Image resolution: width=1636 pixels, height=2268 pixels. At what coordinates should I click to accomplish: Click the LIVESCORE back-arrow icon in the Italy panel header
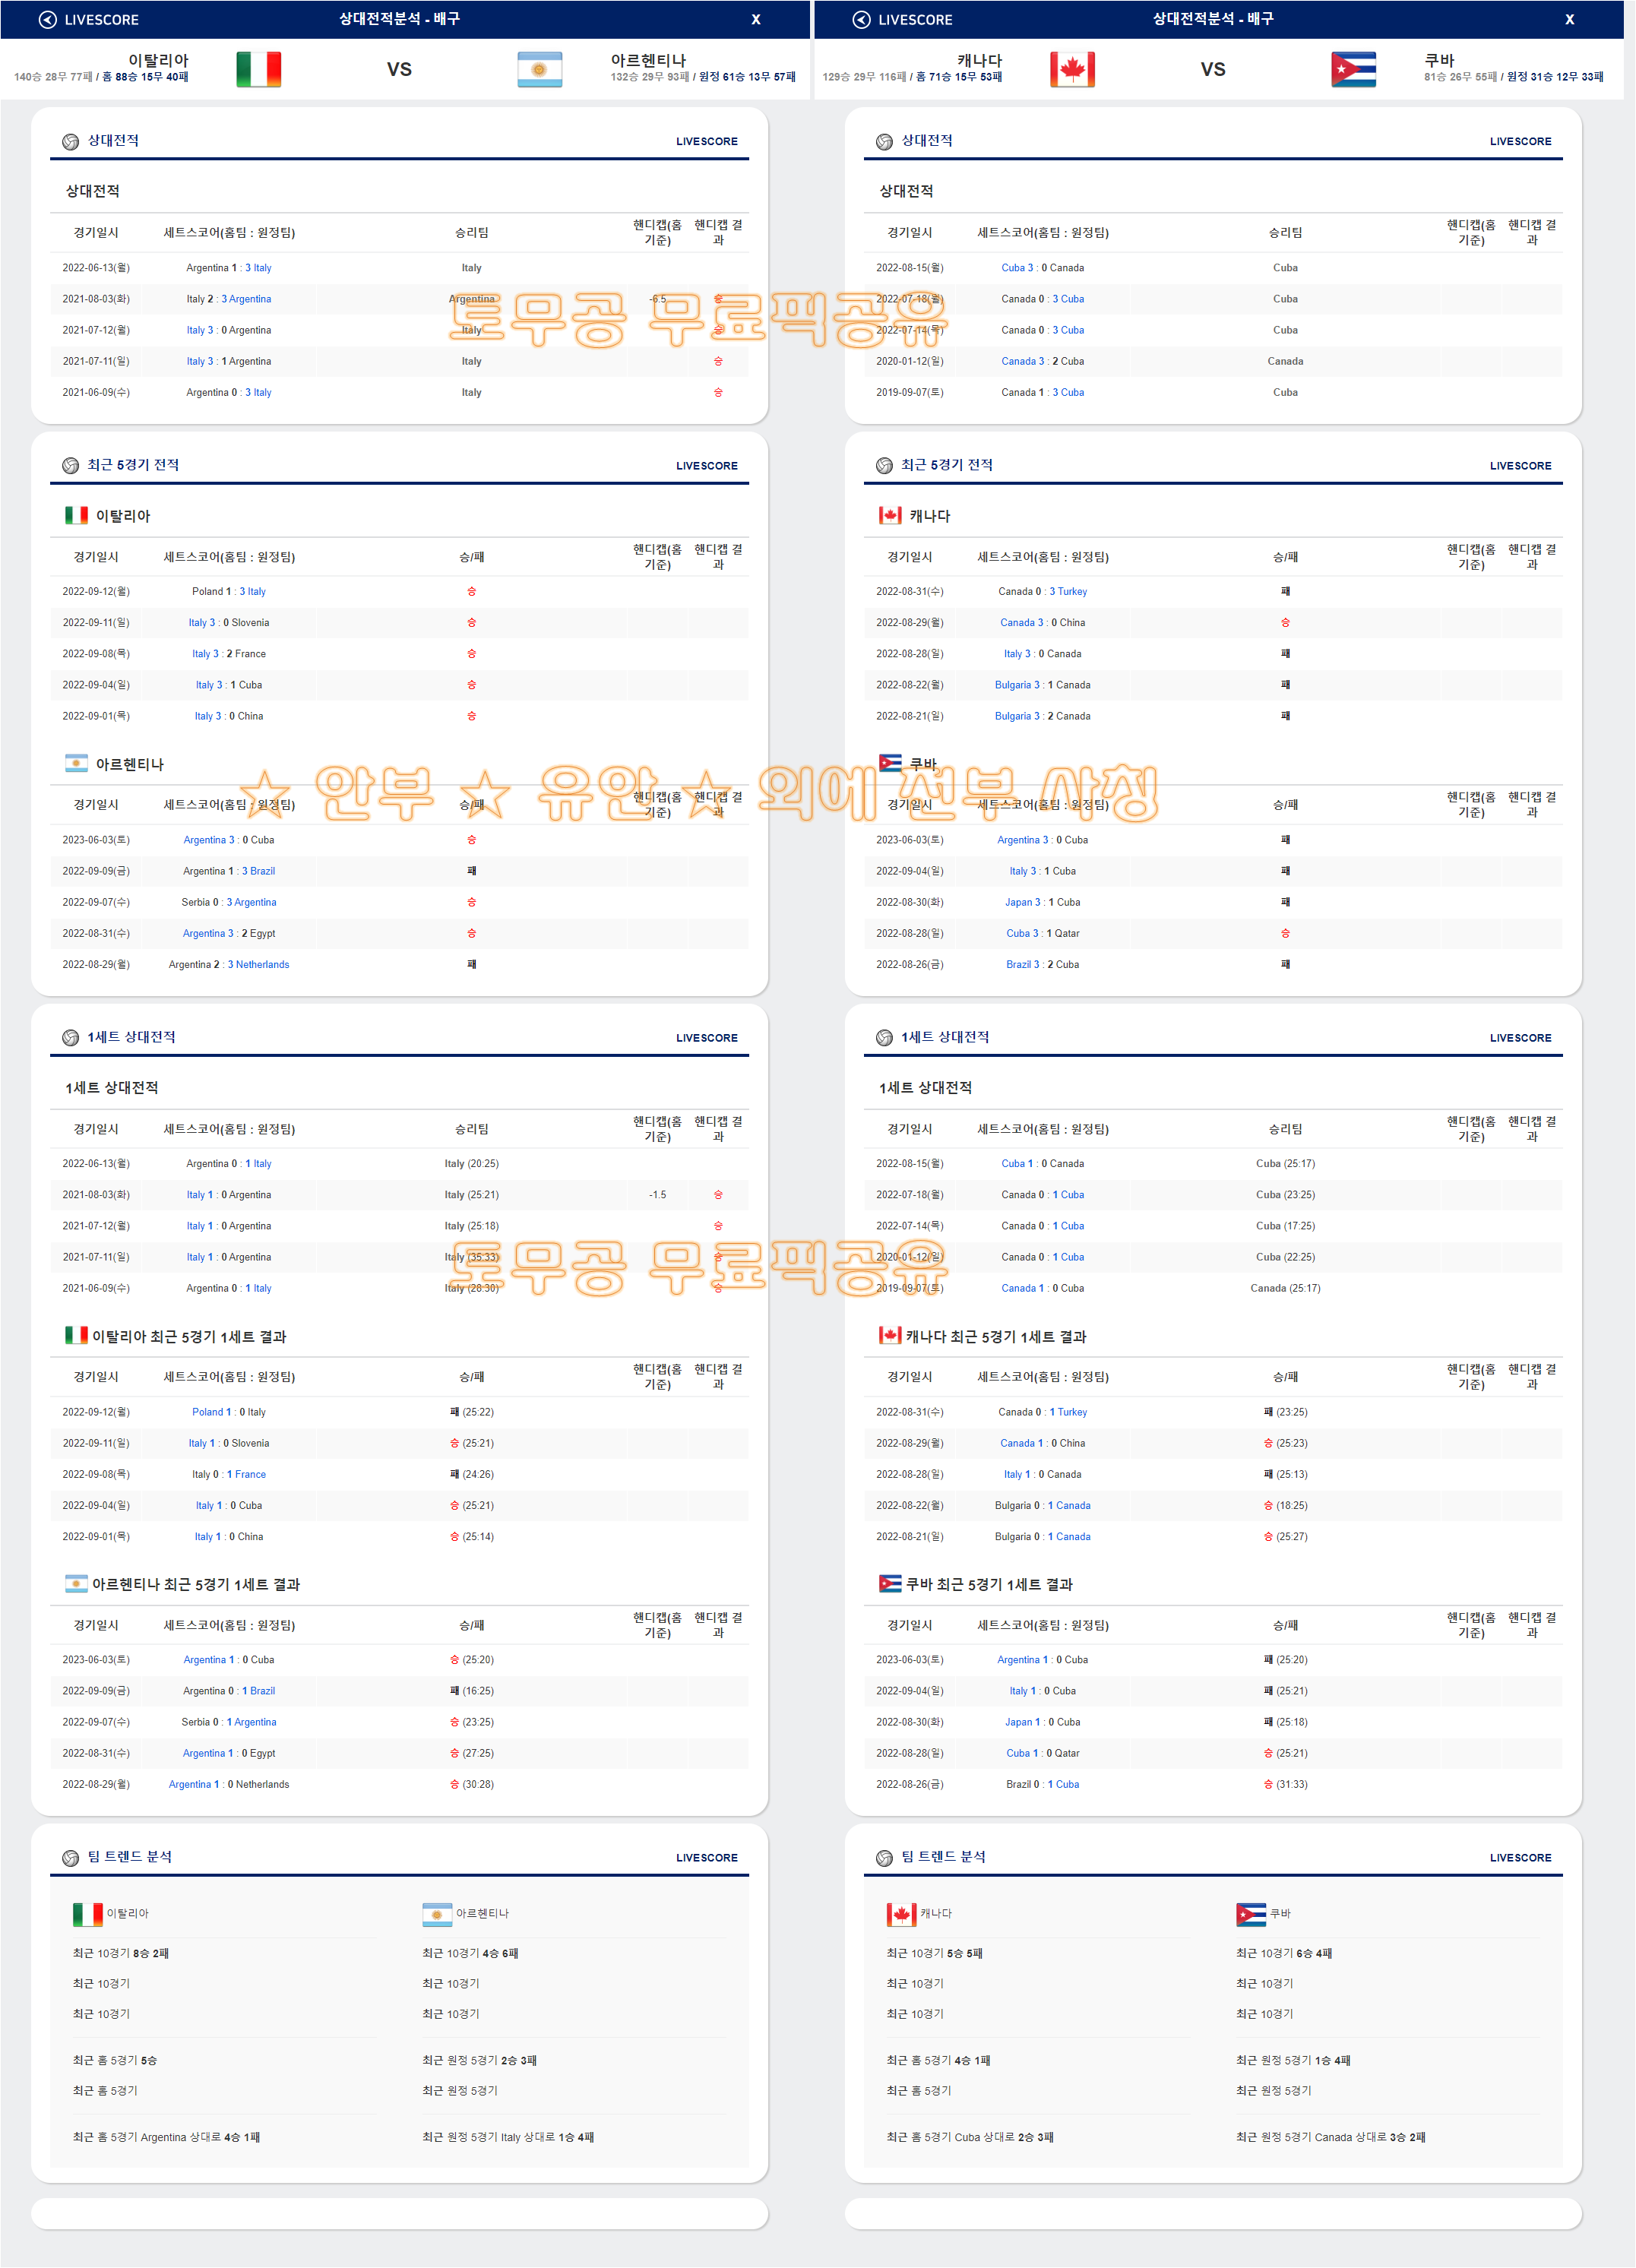[47, 20]
